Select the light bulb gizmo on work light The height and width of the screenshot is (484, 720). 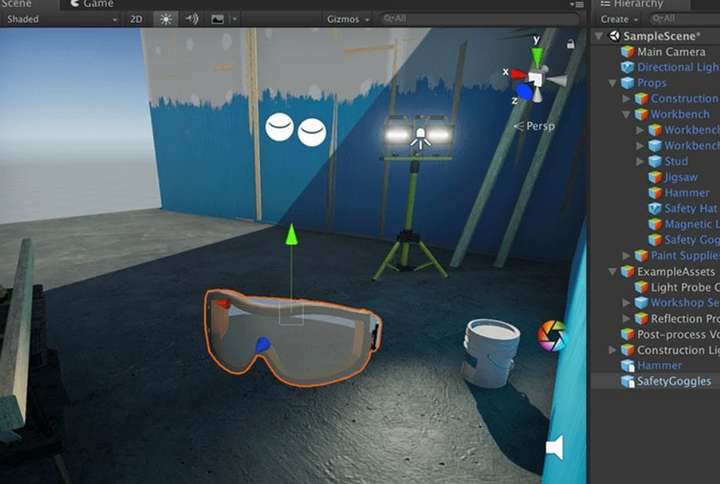coord(420,139)
